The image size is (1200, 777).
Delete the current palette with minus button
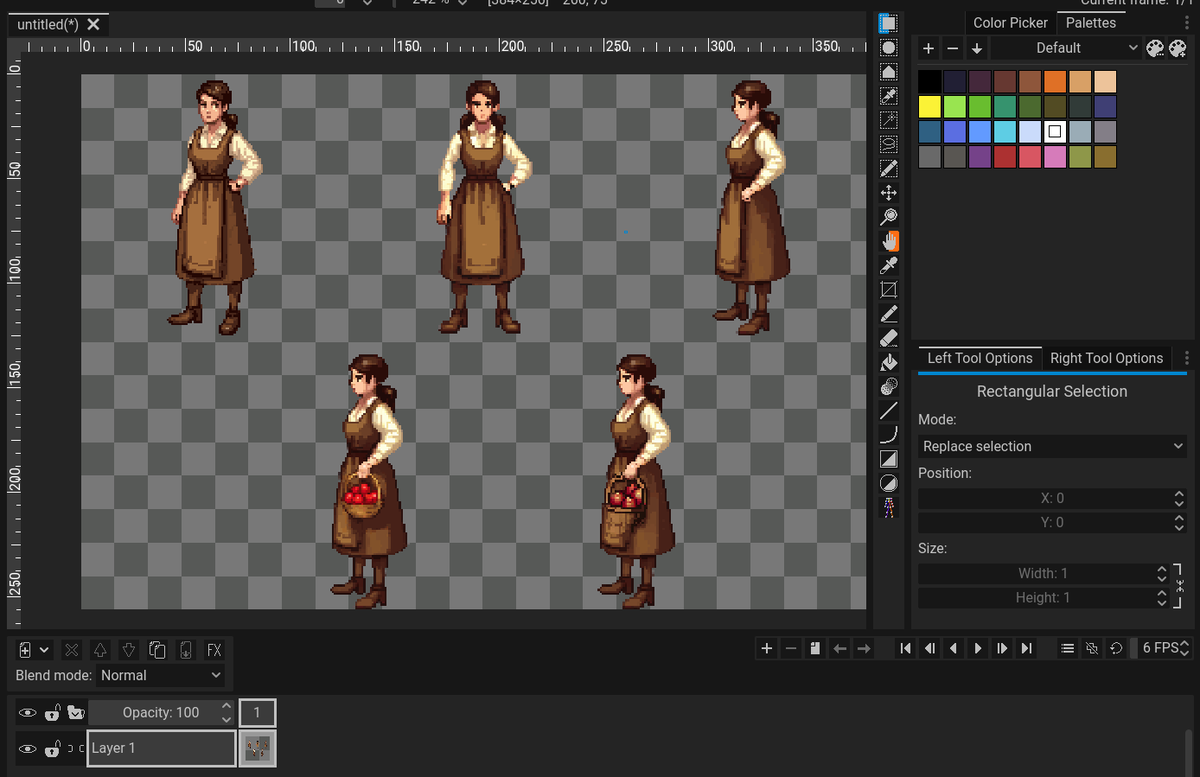pos(953,48)
